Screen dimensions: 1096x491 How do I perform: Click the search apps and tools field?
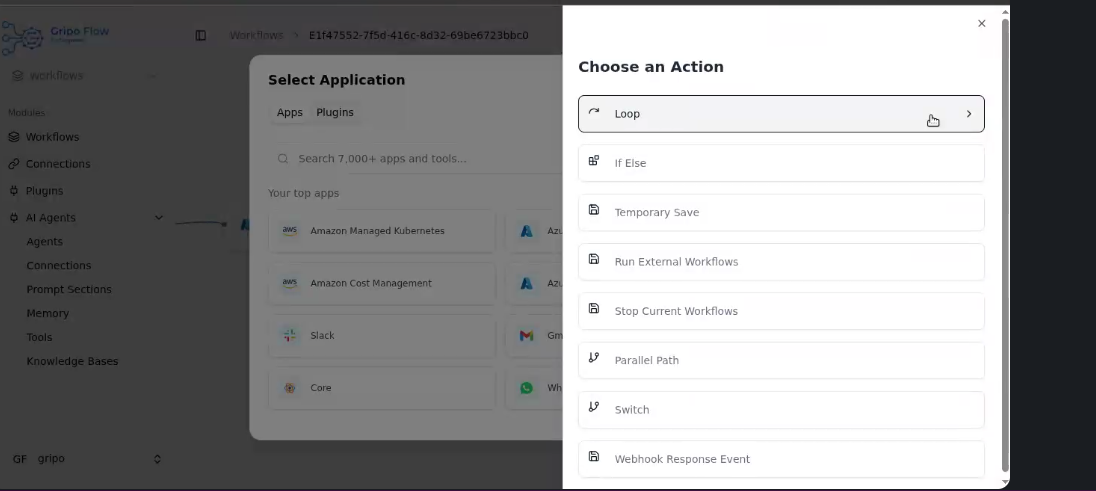click(420, 159)
